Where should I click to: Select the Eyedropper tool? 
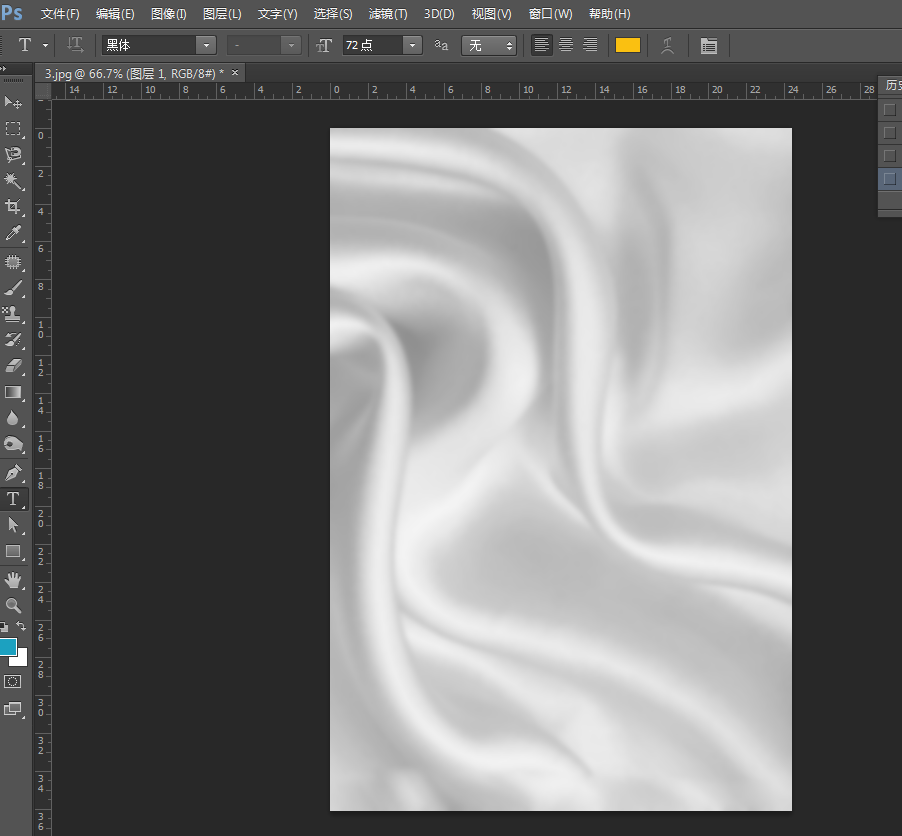[x=13, y=233]
